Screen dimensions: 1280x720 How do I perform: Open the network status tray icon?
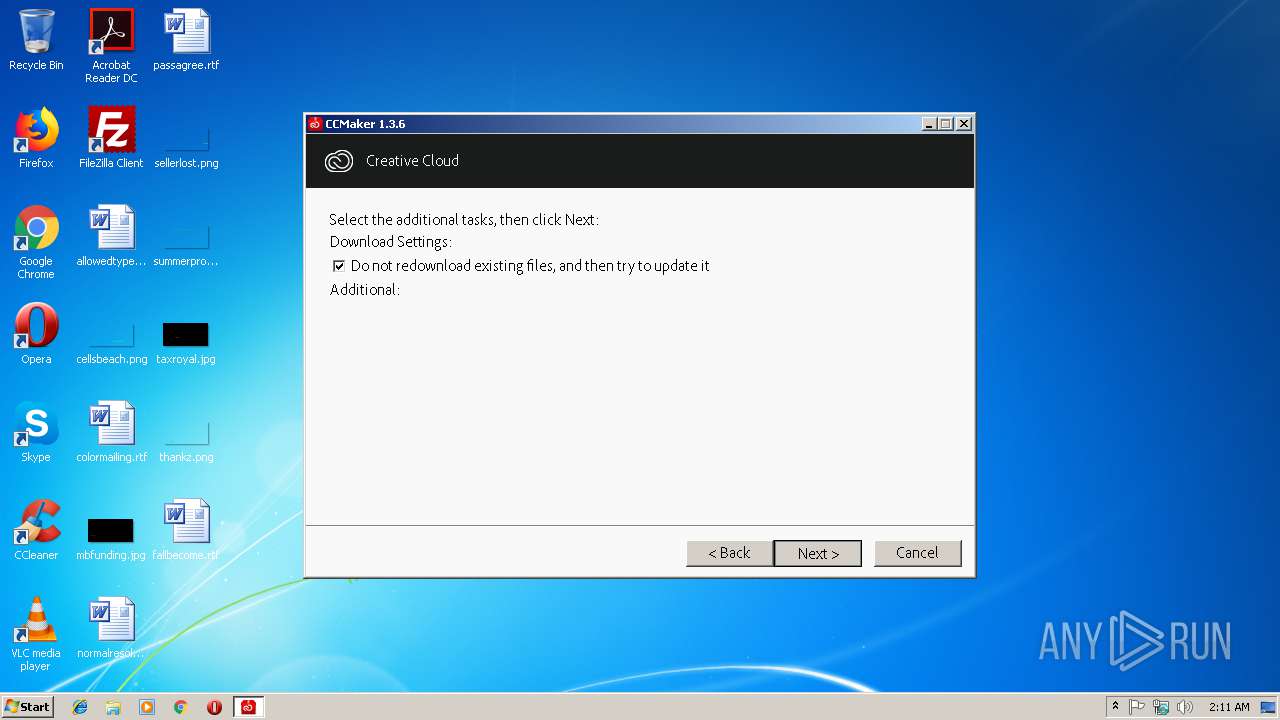coord(1161,707)
